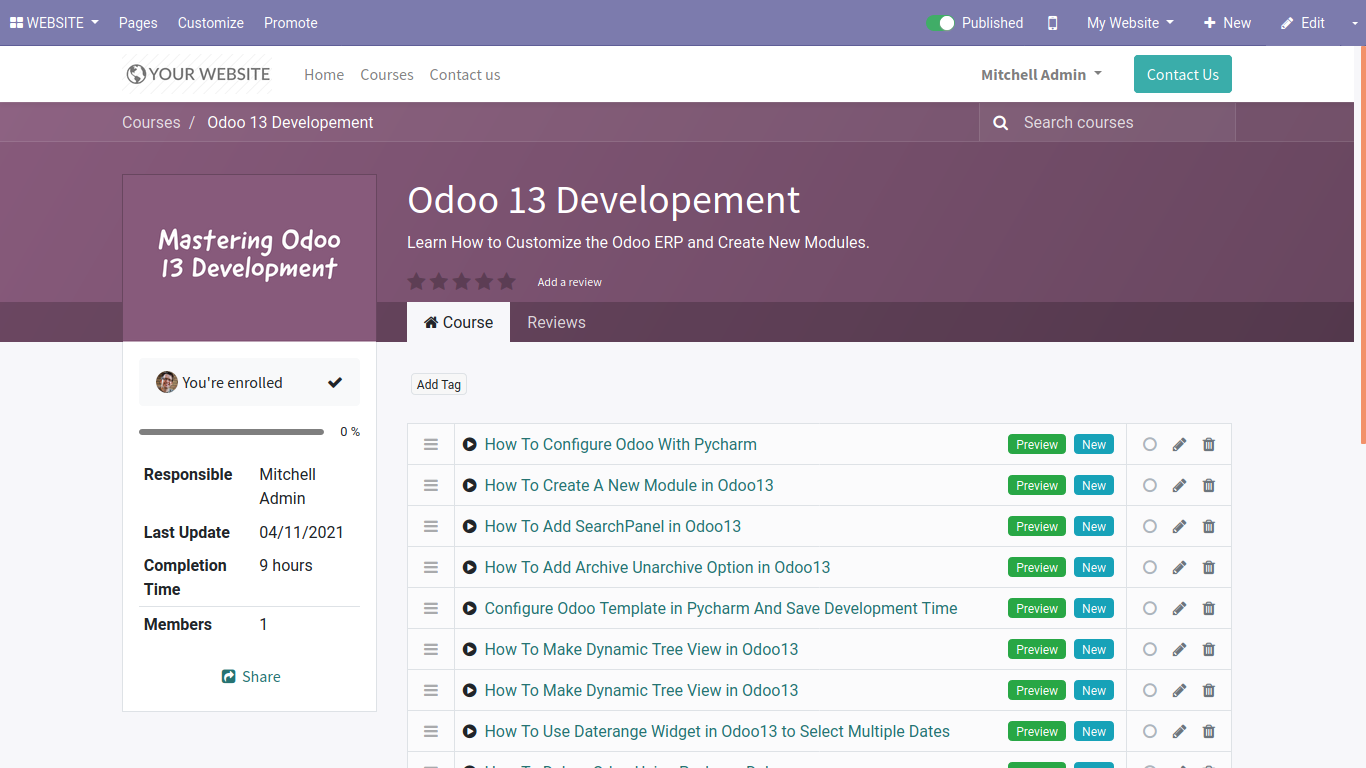
Task: Toggle the Published switch off
Action: pyautogui.click(x=940, y=23)
